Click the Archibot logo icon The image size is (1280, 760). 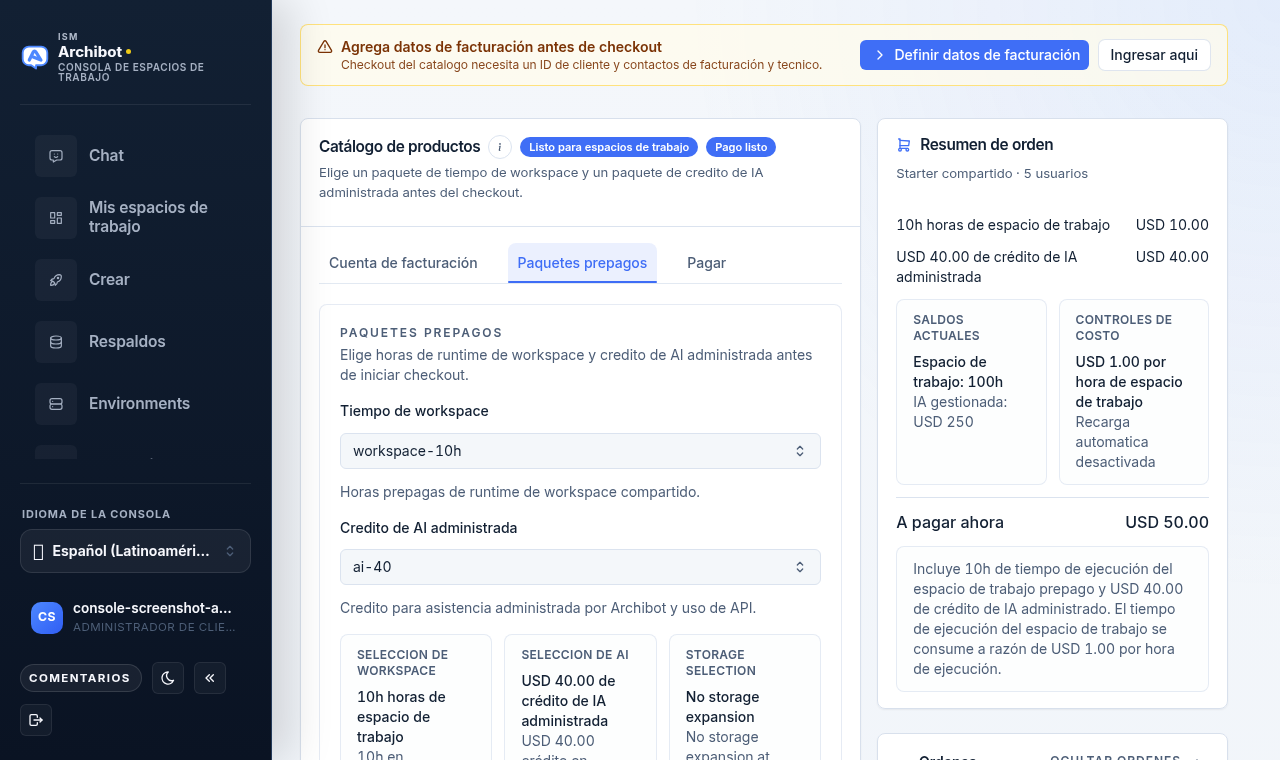click(x=35, y=57)
